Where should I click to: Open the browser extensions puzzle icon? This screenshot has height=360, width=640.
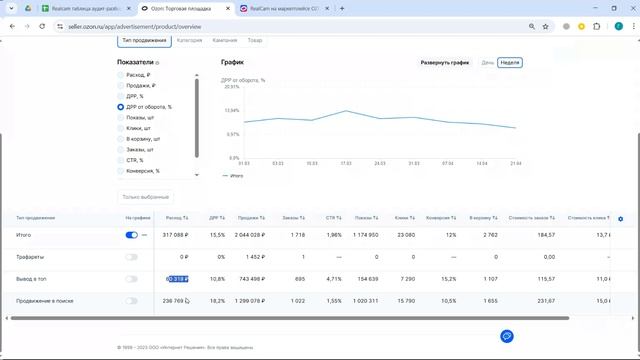(596, 27)
